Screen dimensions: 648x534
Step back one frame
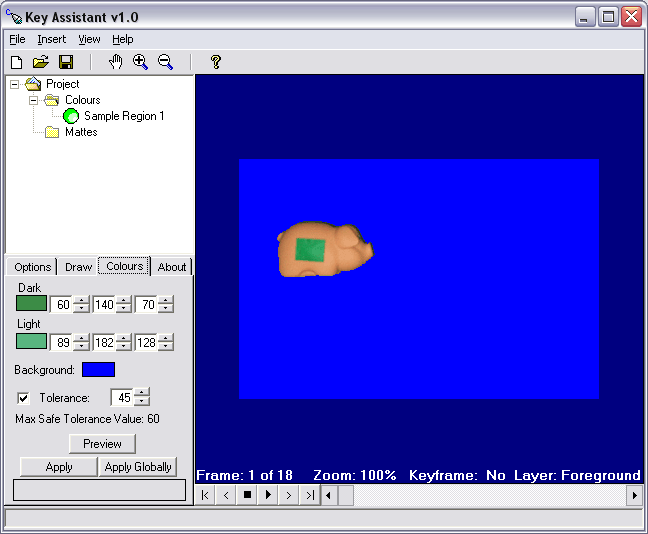[226, 495]
